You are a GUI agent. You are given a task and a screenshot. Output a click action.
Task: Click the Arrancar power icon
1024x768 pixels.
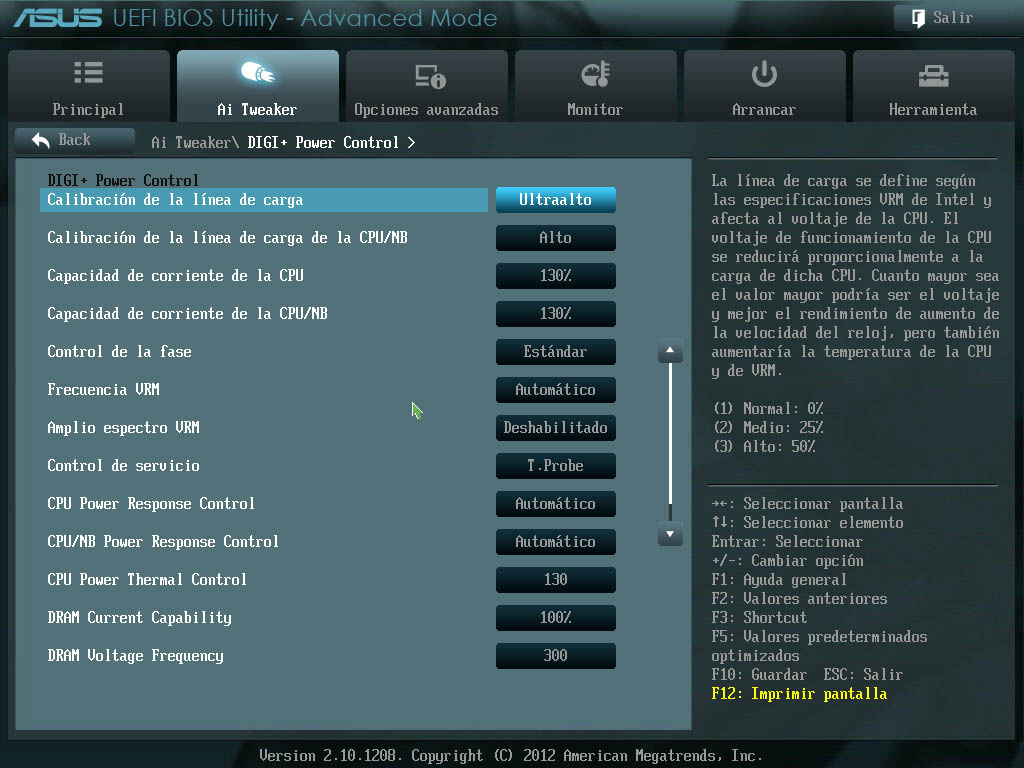pos(764,74)
